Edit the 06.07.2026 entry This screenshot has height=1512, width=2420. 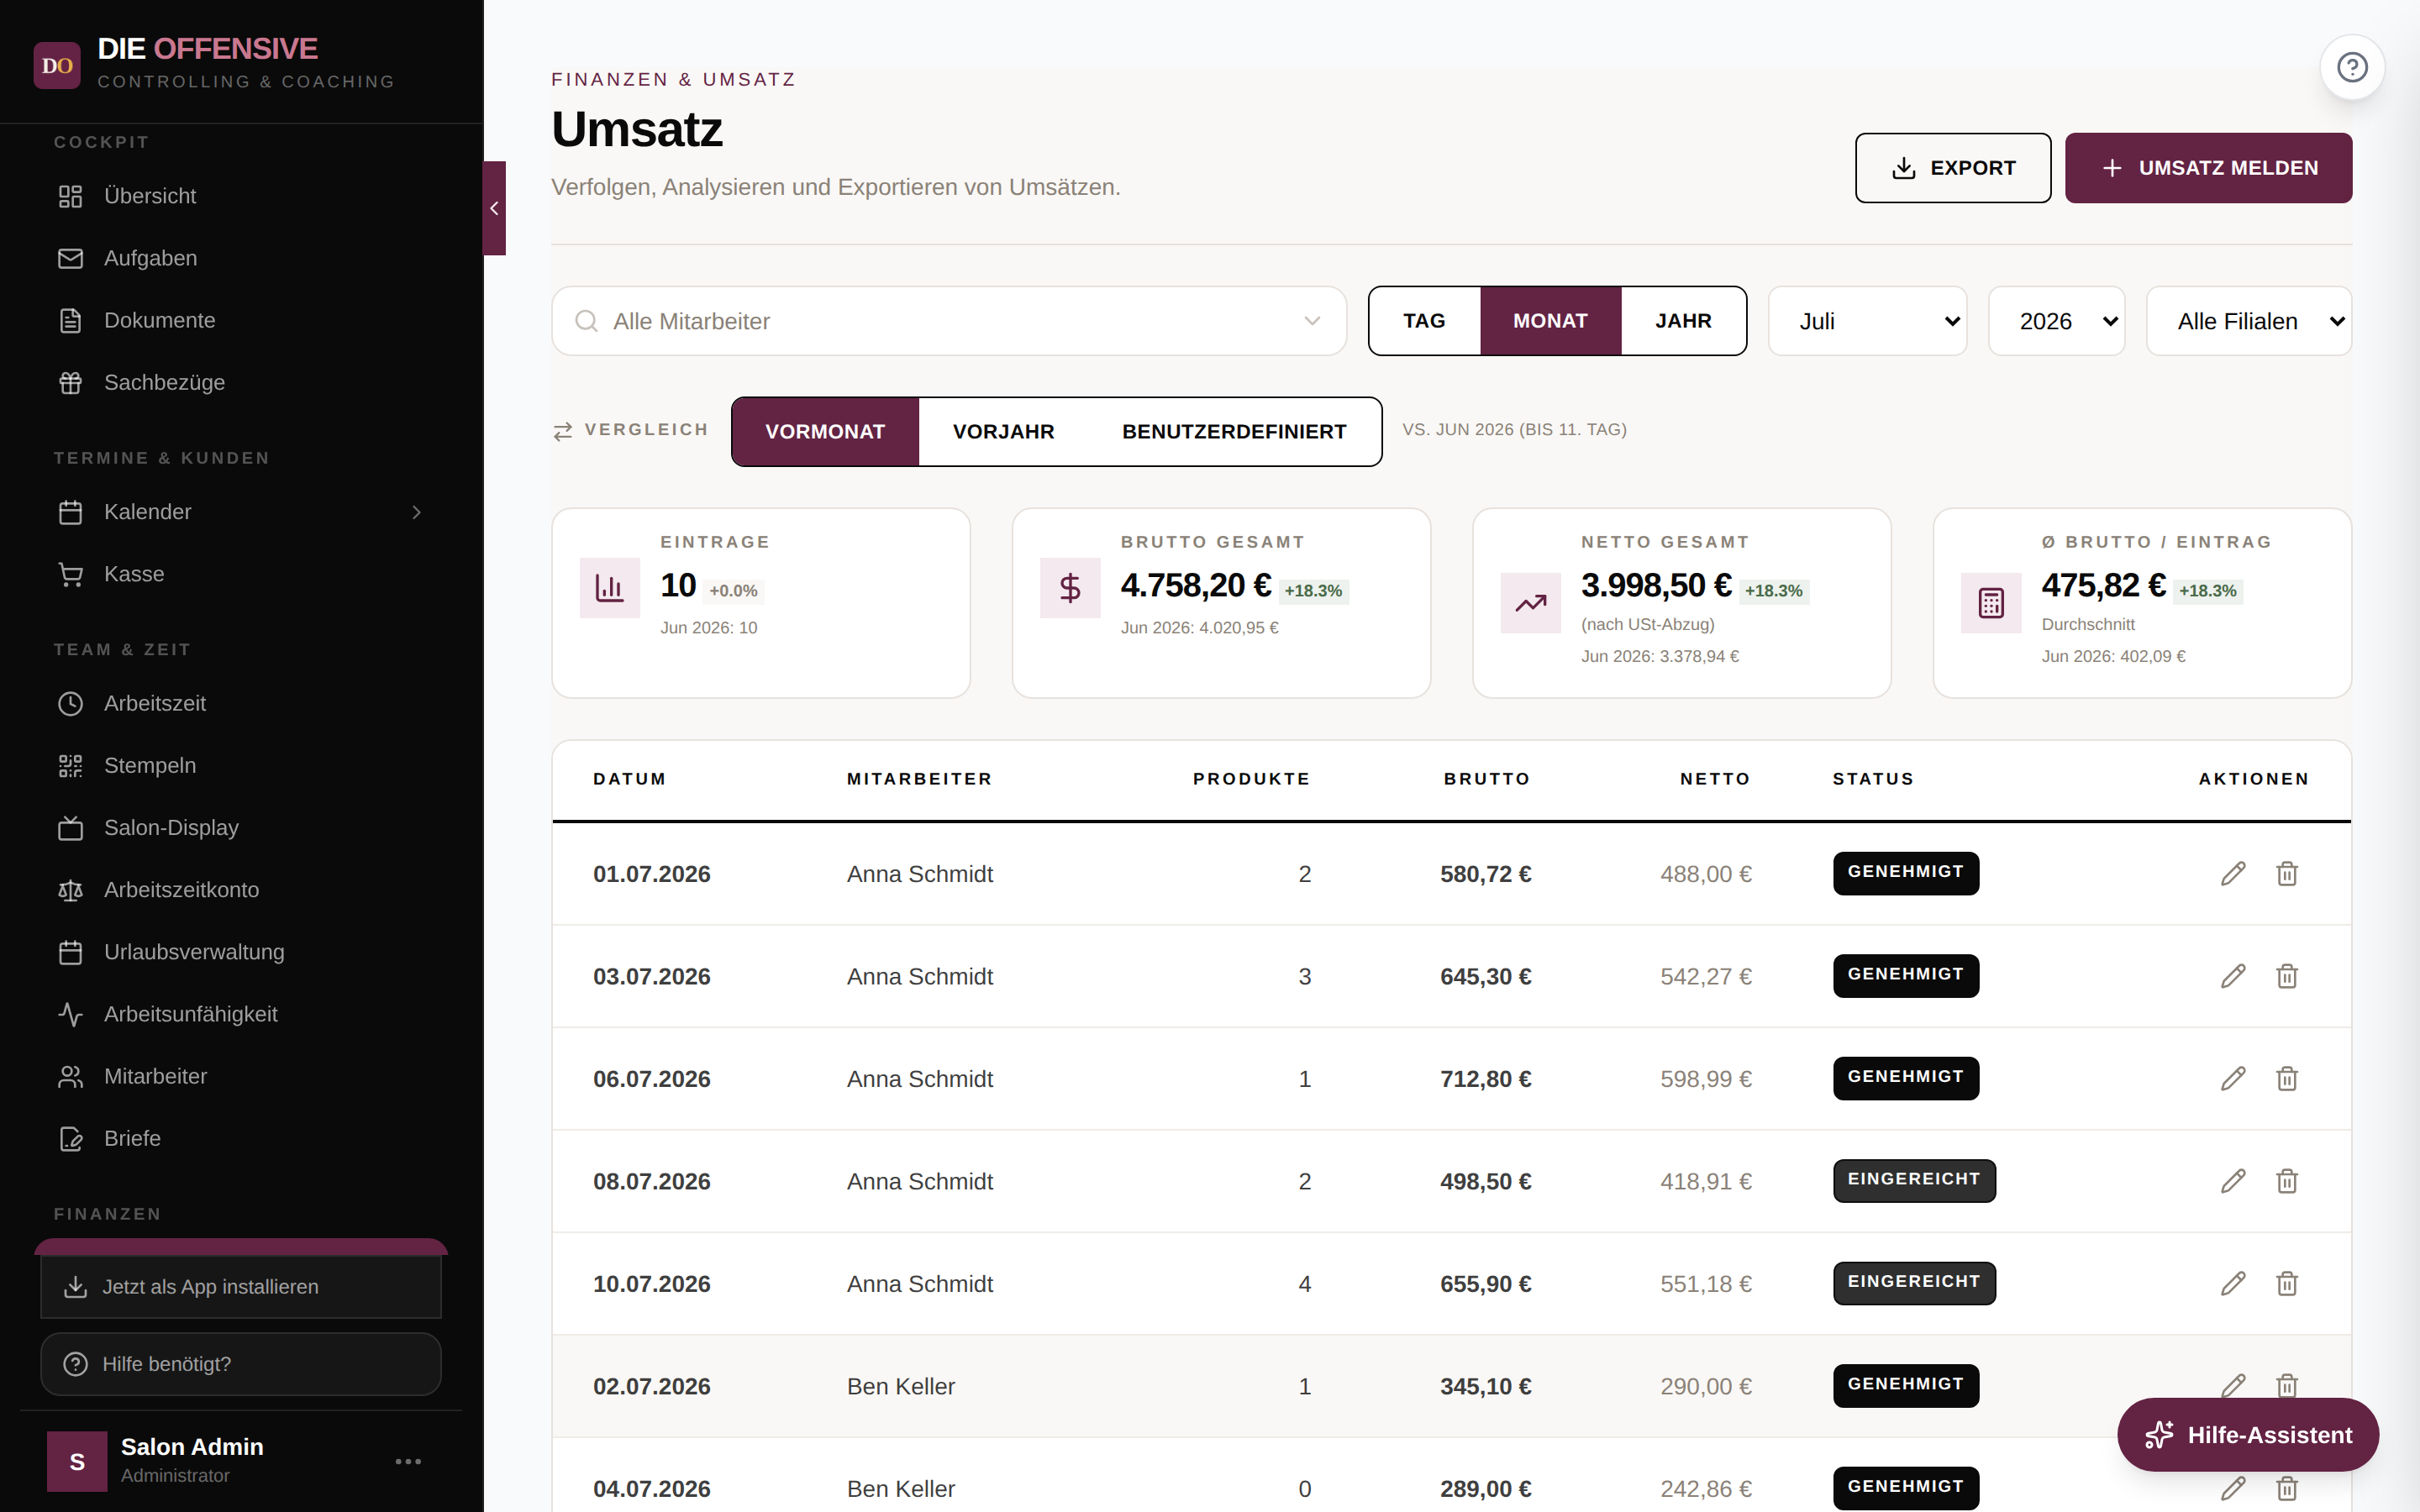(2233, 1079)
